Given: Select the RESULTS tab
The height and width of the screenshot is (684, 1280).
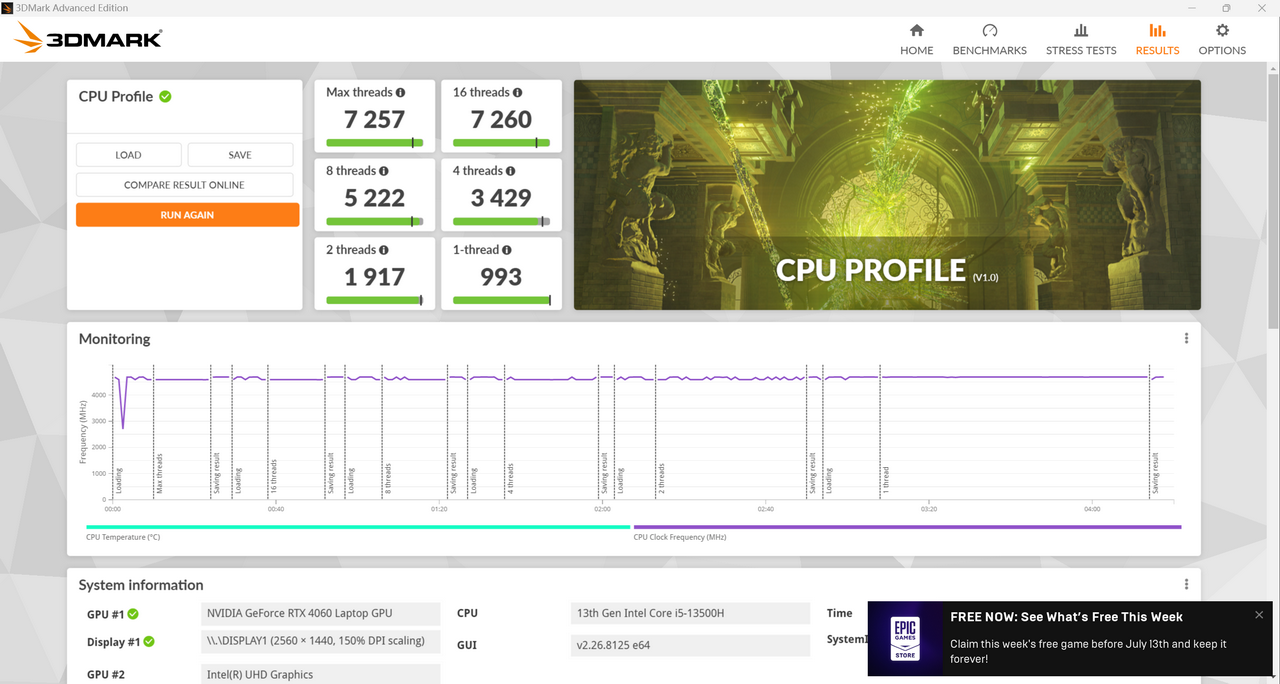Looking at the screenshot, I should [x=1157, y=39].
